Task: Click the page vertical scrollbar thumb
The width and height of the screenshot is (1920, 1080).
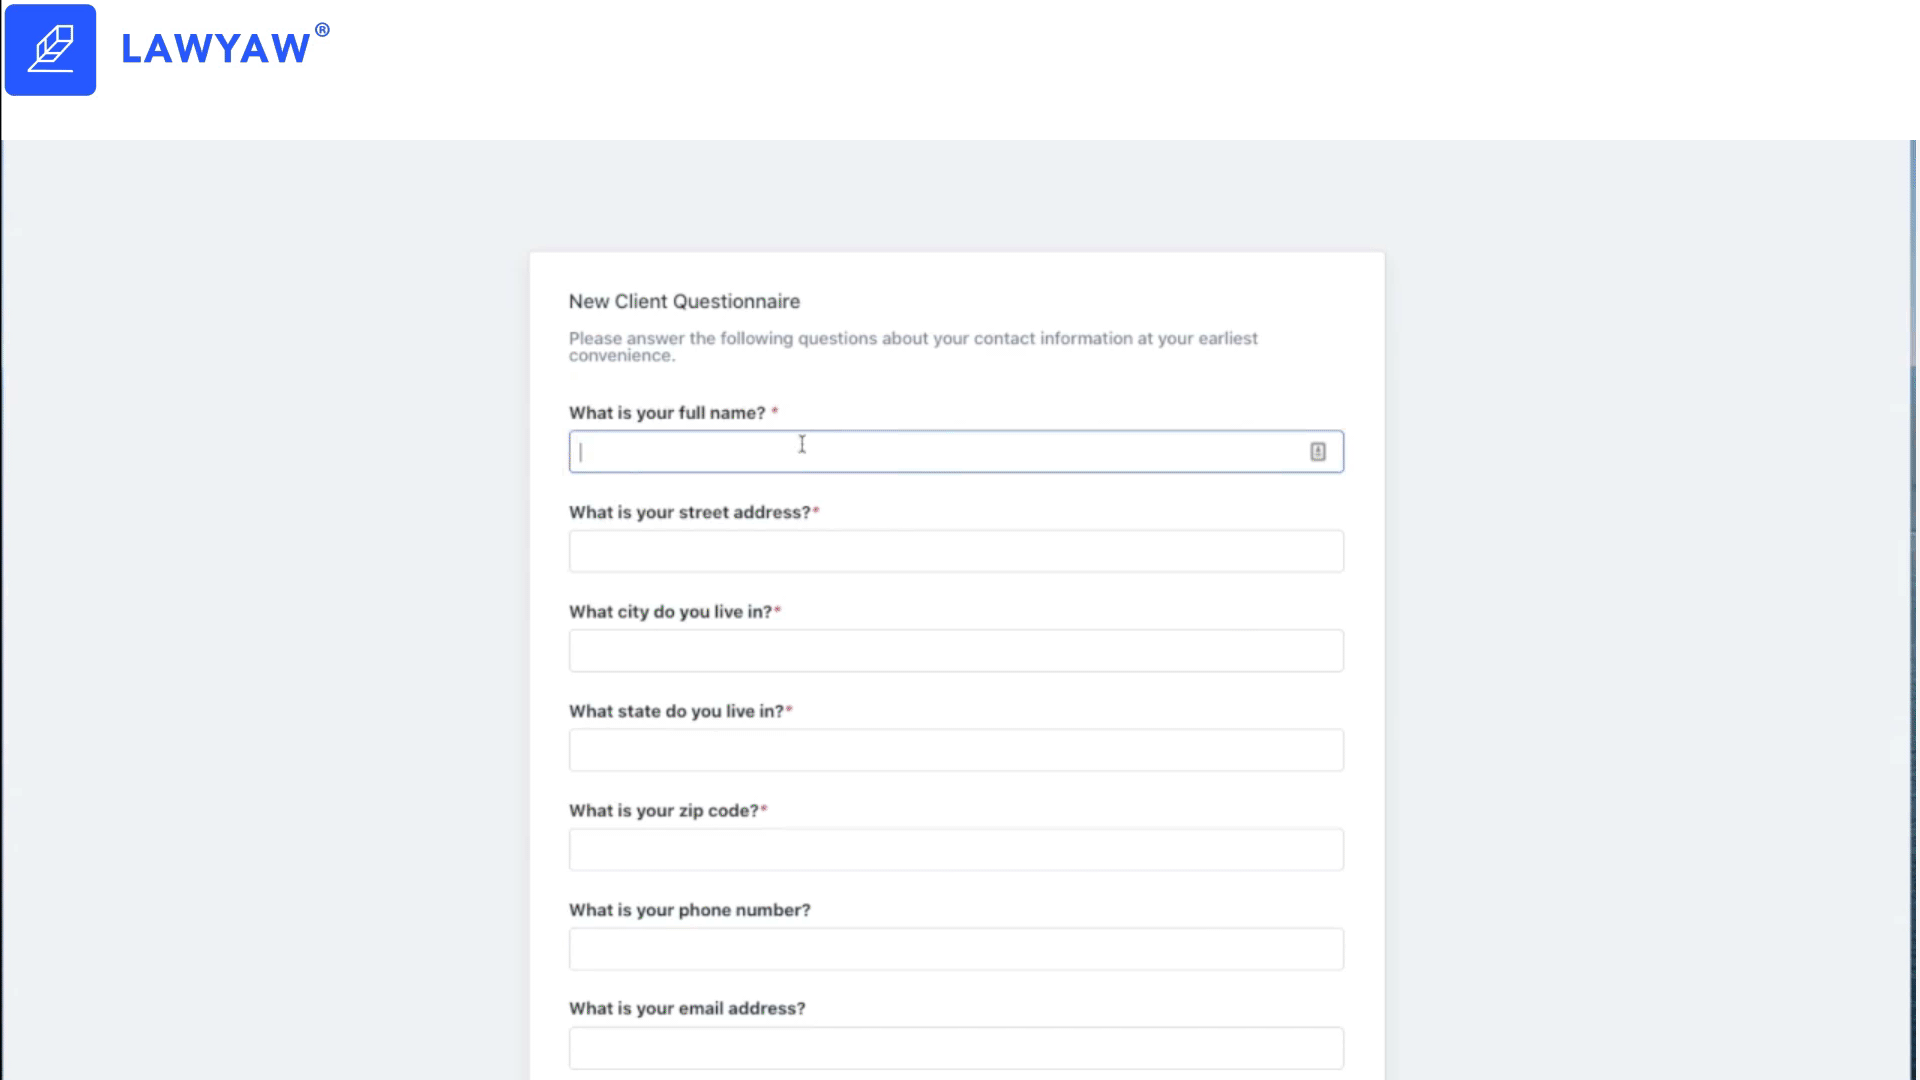Action: 1914,252
